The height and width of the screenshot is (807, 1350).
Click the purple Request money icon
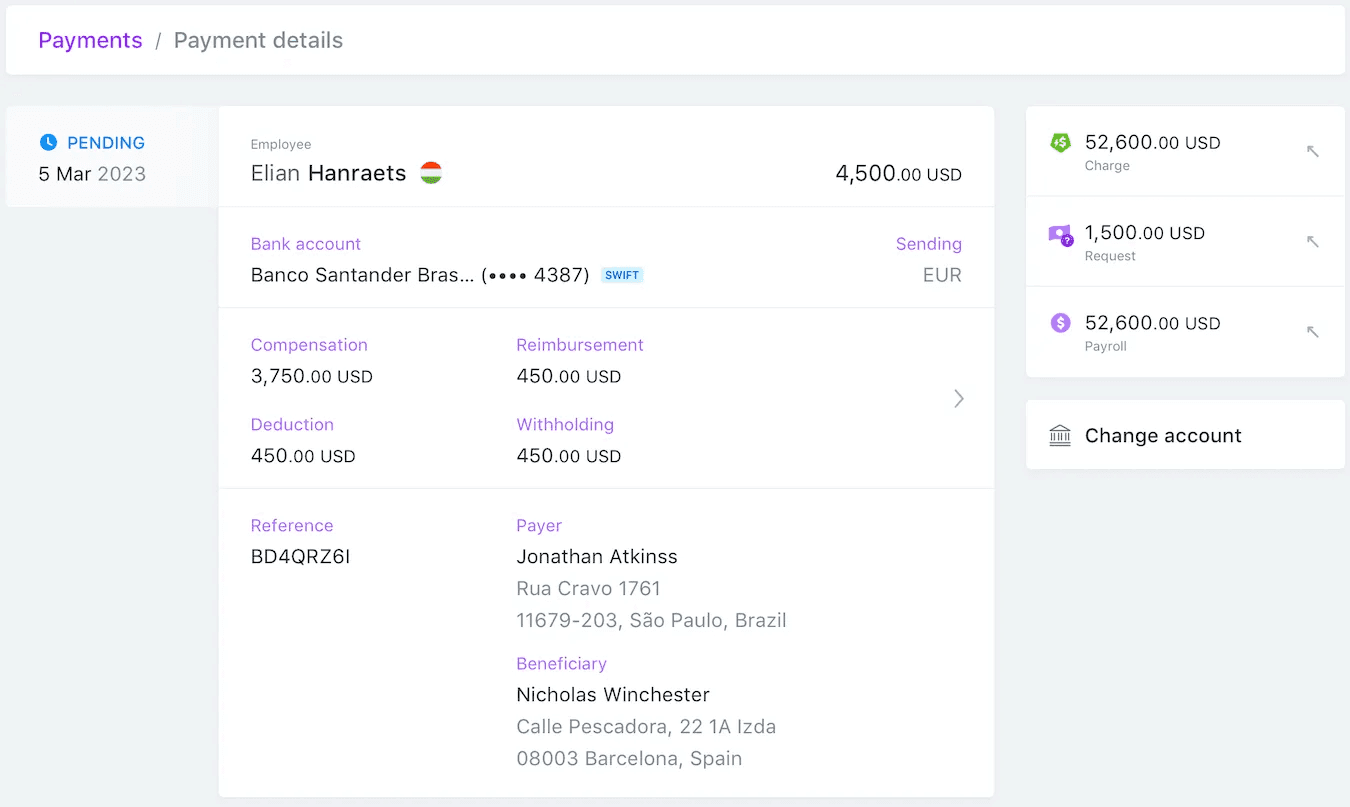(x=1060, y=233)
